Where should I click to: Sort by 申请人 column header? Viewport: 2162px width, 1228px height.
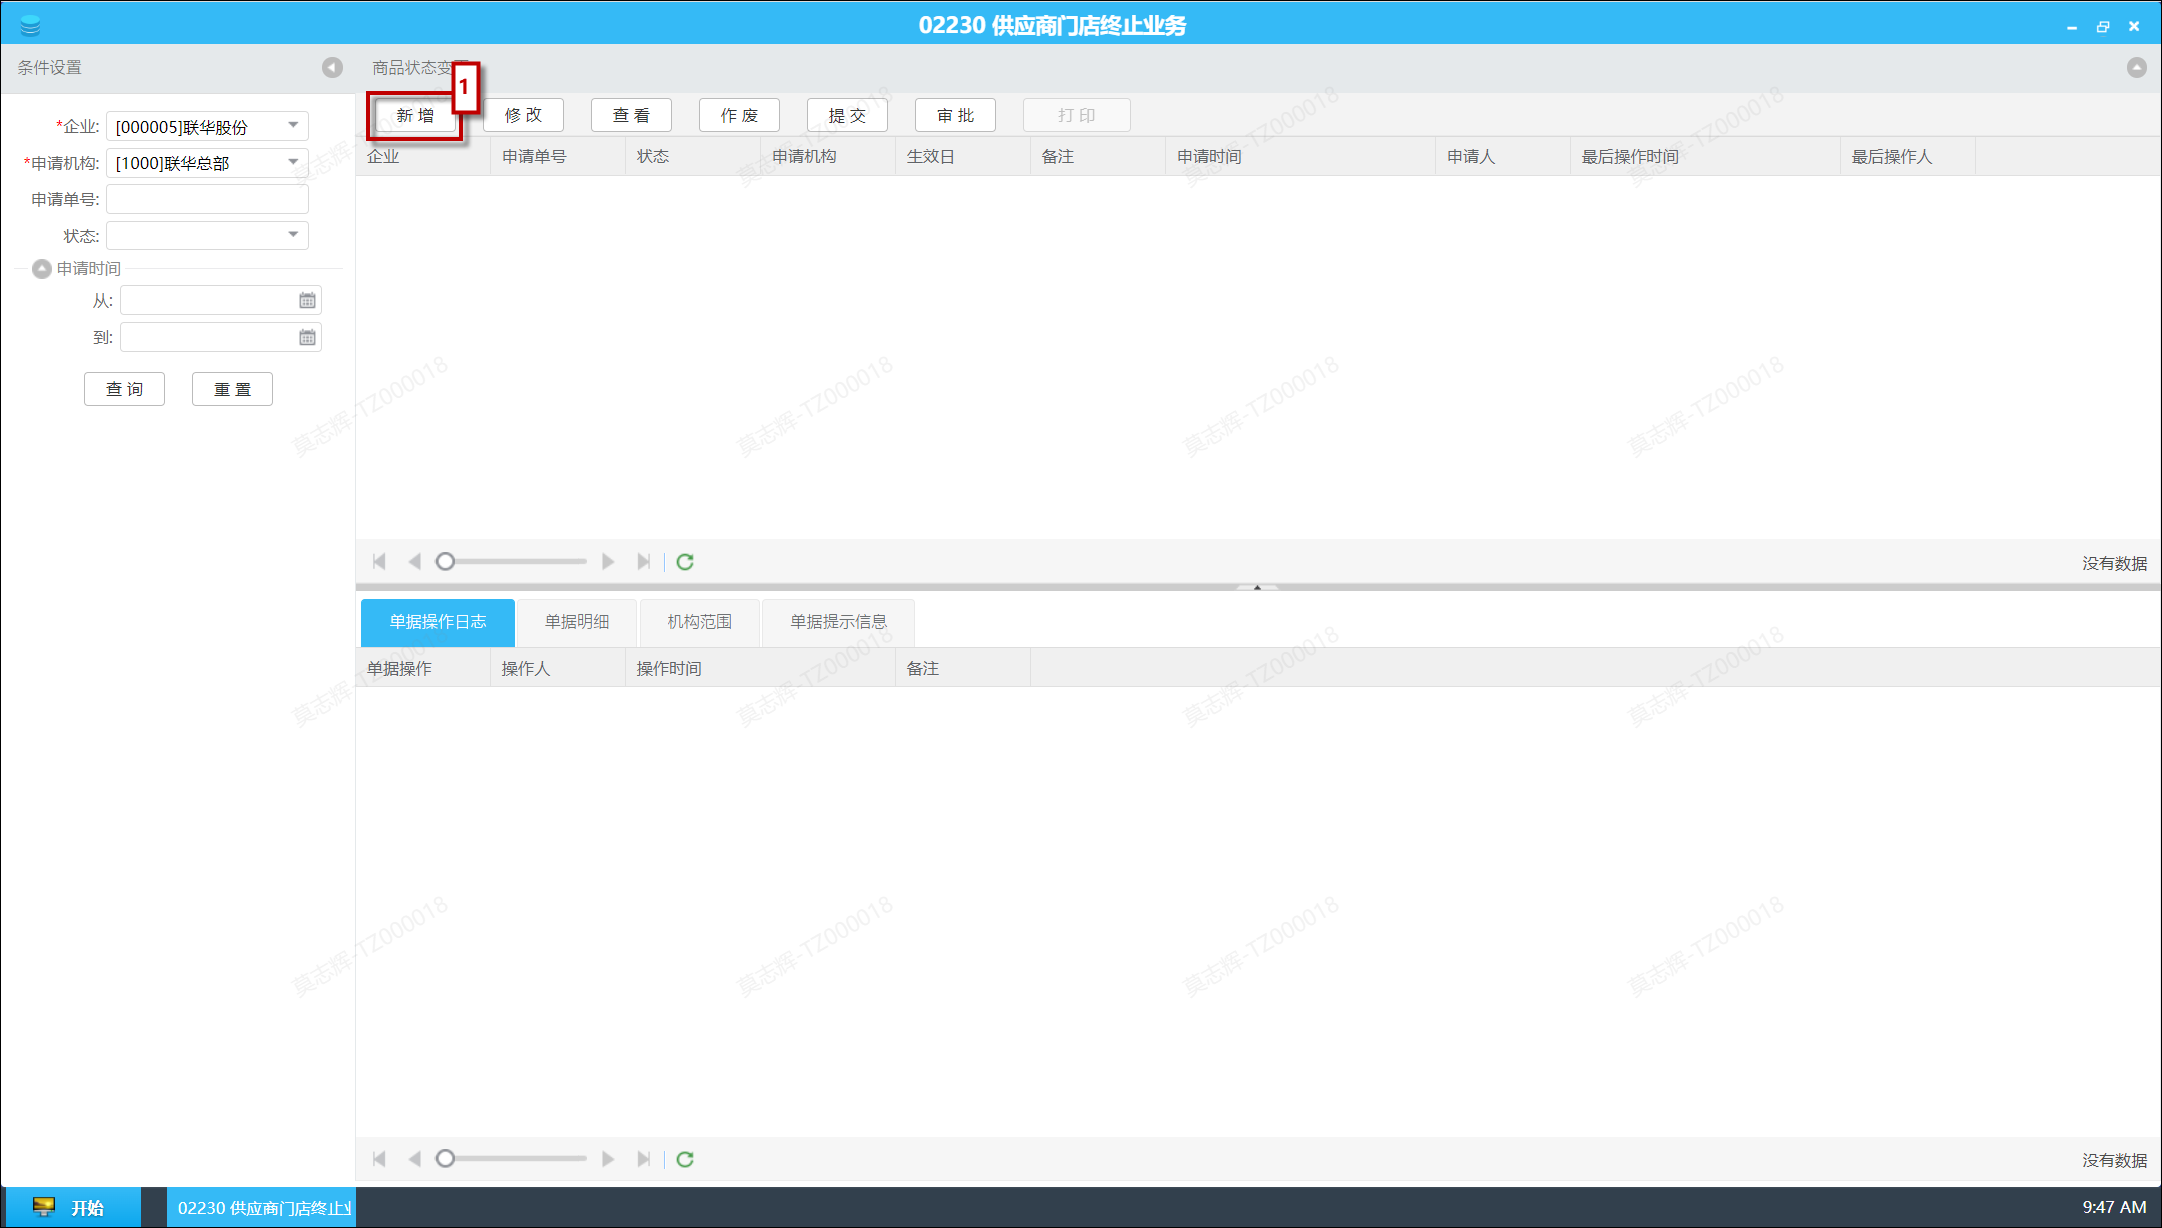(1503, 157)
